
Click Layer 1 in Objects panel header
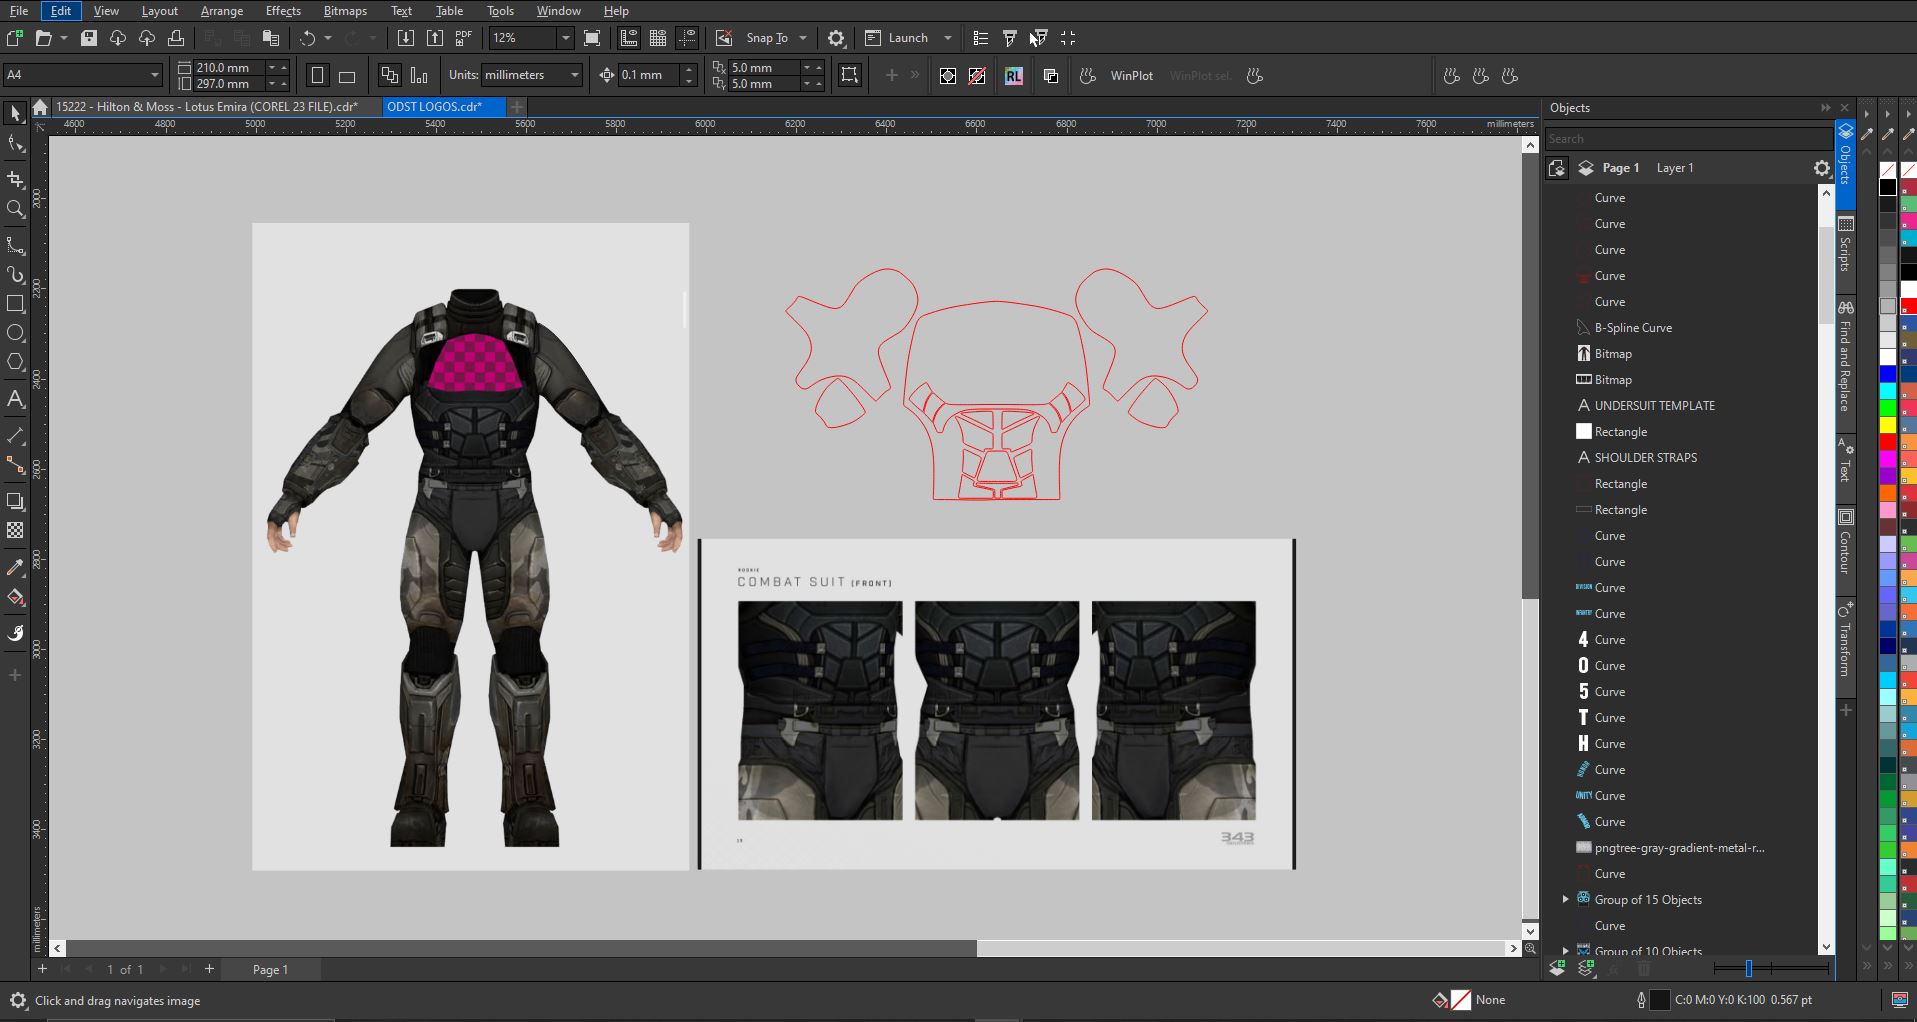(x=1675, y=168)
